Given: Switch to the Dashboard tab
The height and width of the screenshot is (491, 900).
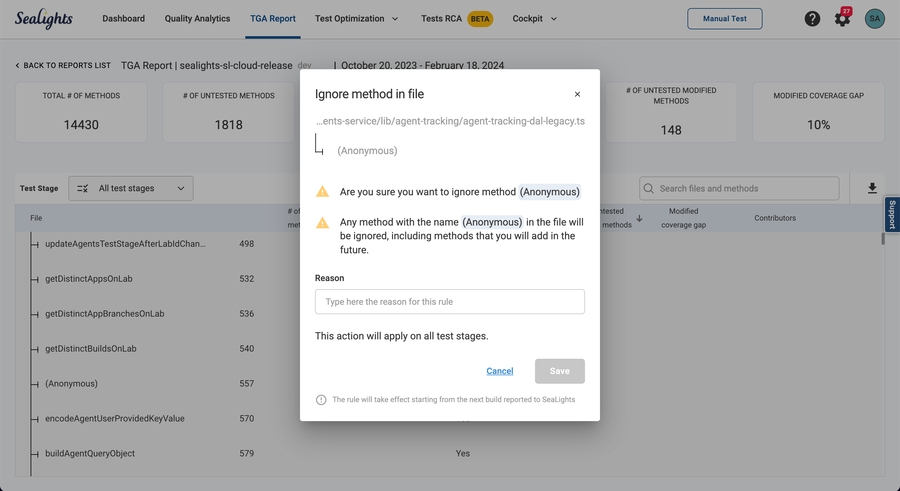Looking at the screenshot, I should coord(123,18).
